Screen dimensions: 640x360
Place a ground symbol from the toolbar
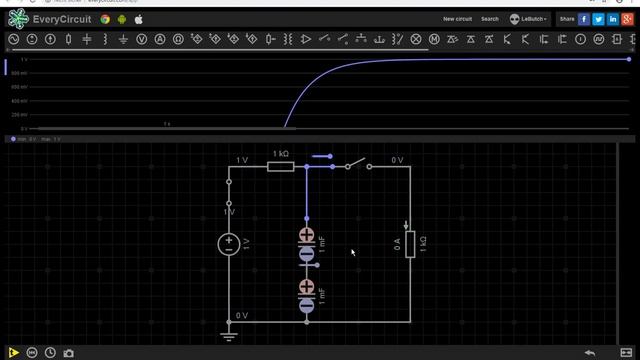123,39
